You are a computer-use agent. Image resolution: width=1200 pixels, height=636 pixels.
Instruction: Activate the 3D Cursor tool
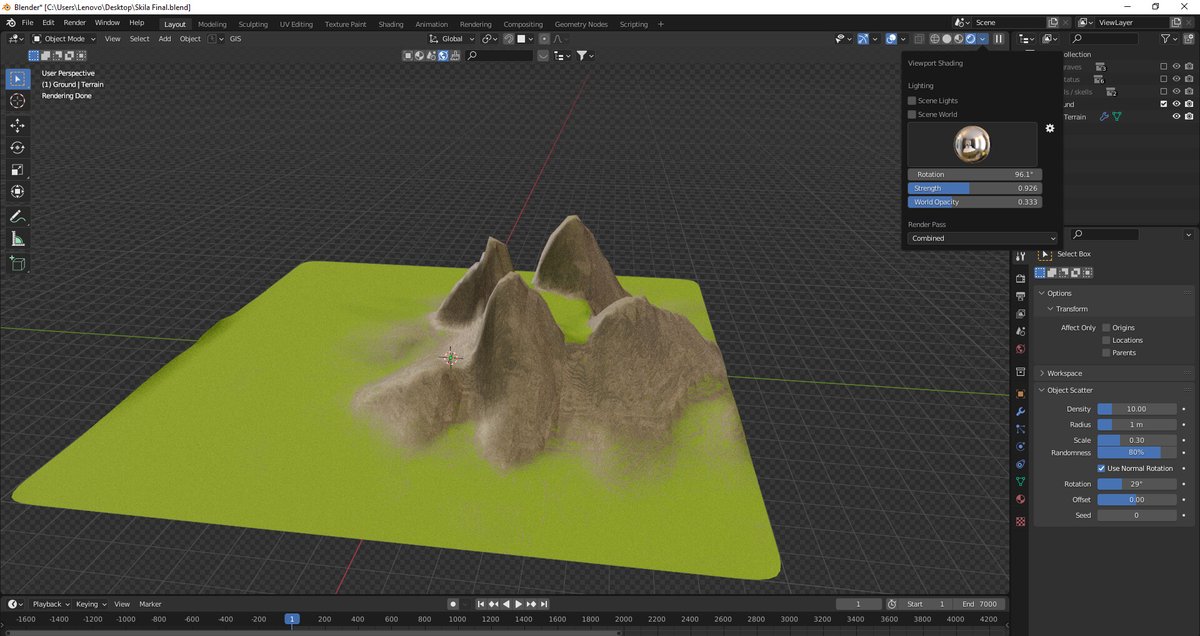(17, 101)
